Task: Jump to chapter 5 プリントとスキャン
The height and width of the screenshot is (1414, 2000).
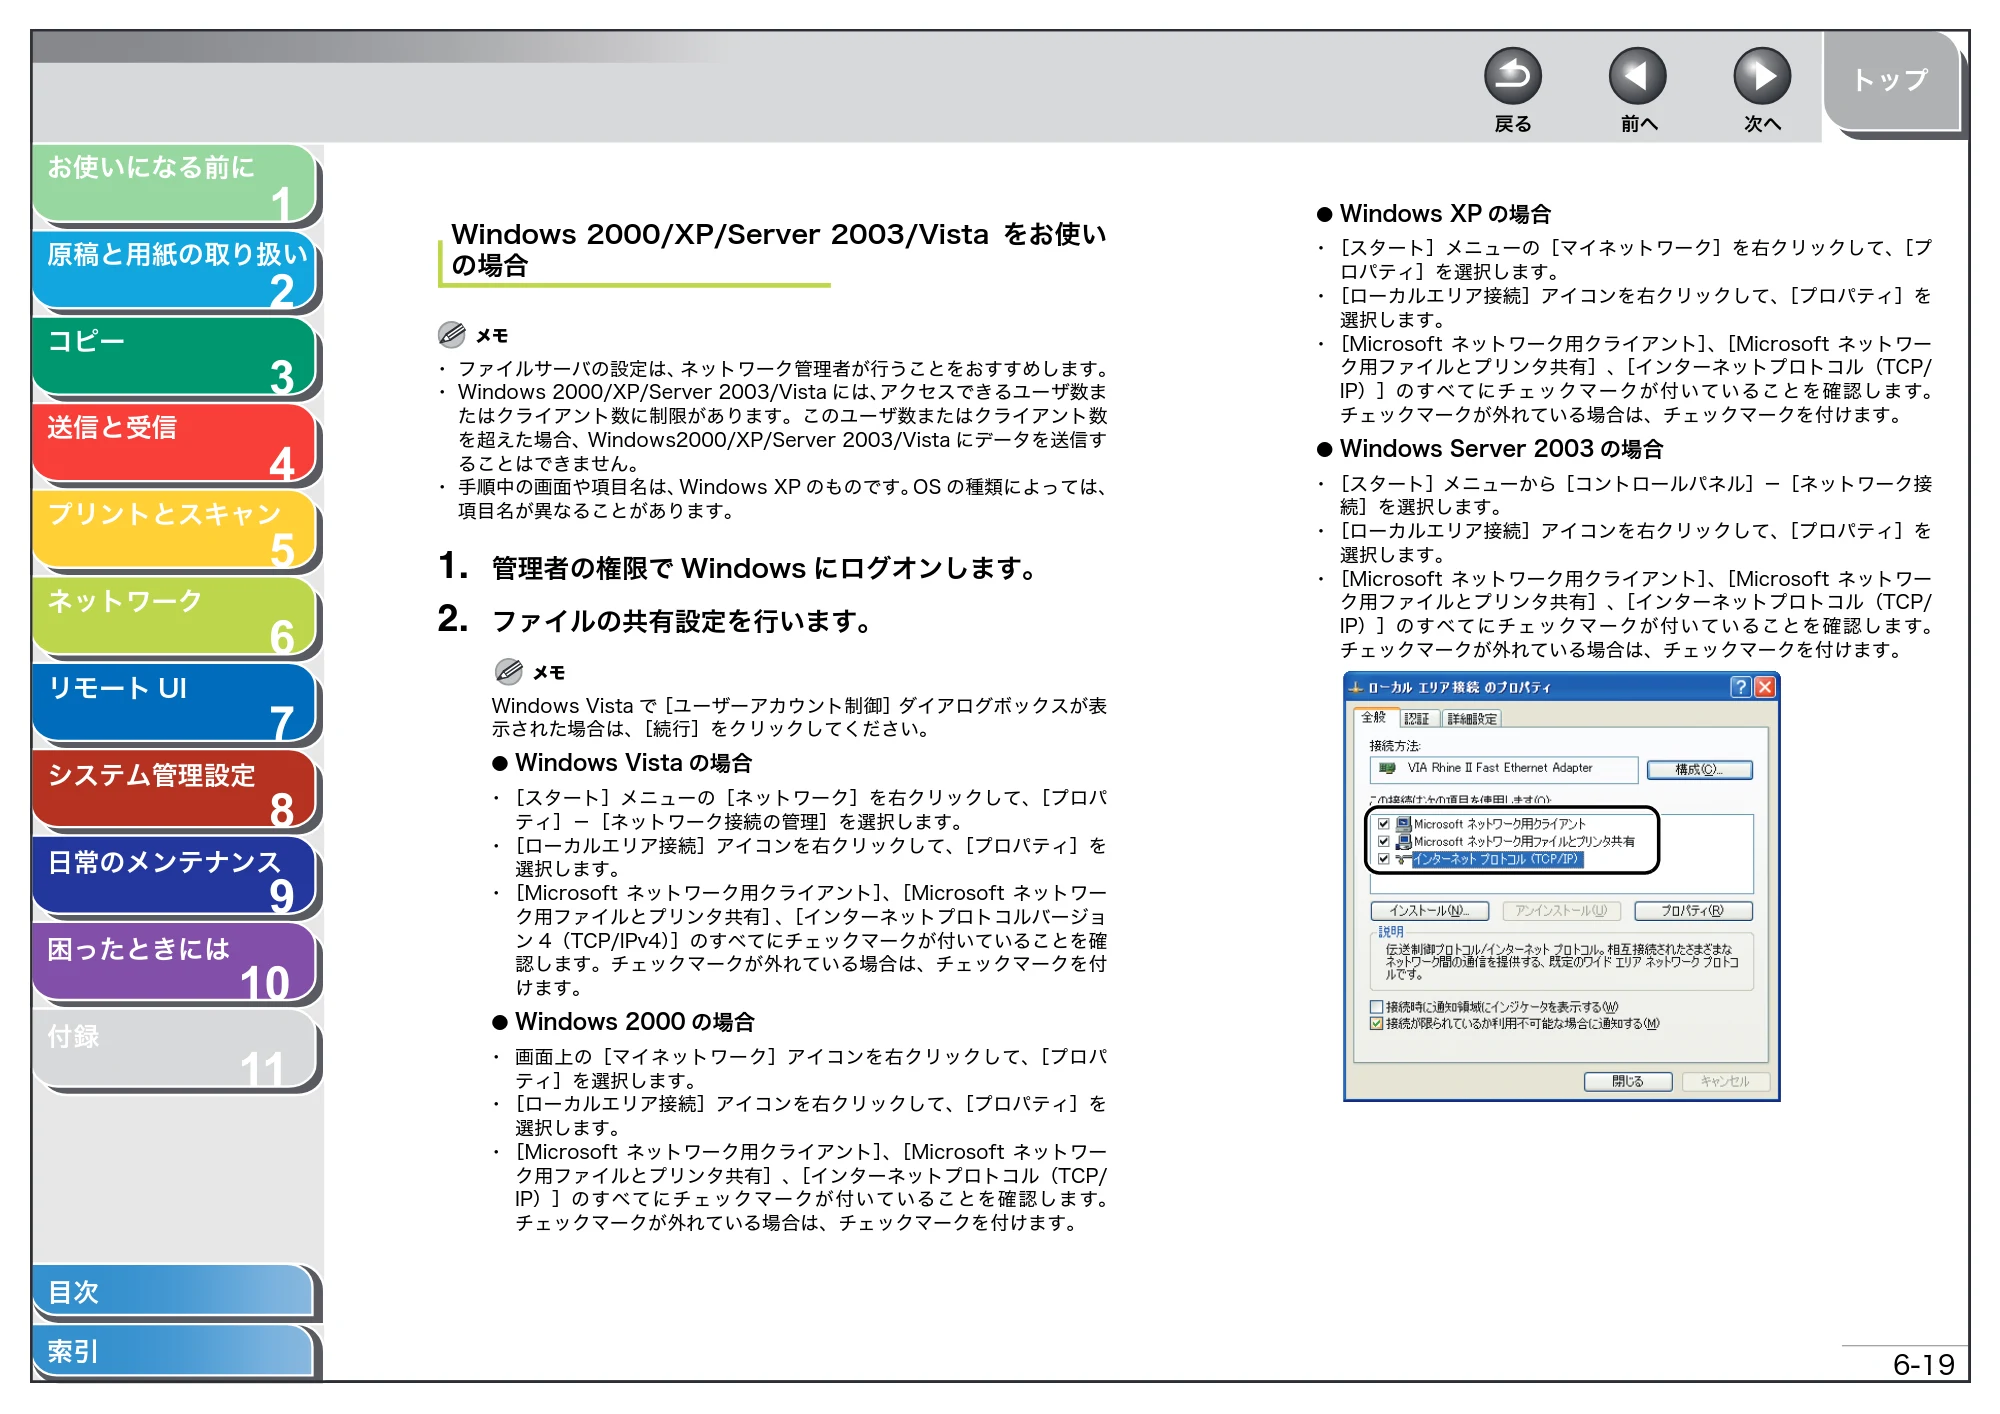Action: pos(175,530)
